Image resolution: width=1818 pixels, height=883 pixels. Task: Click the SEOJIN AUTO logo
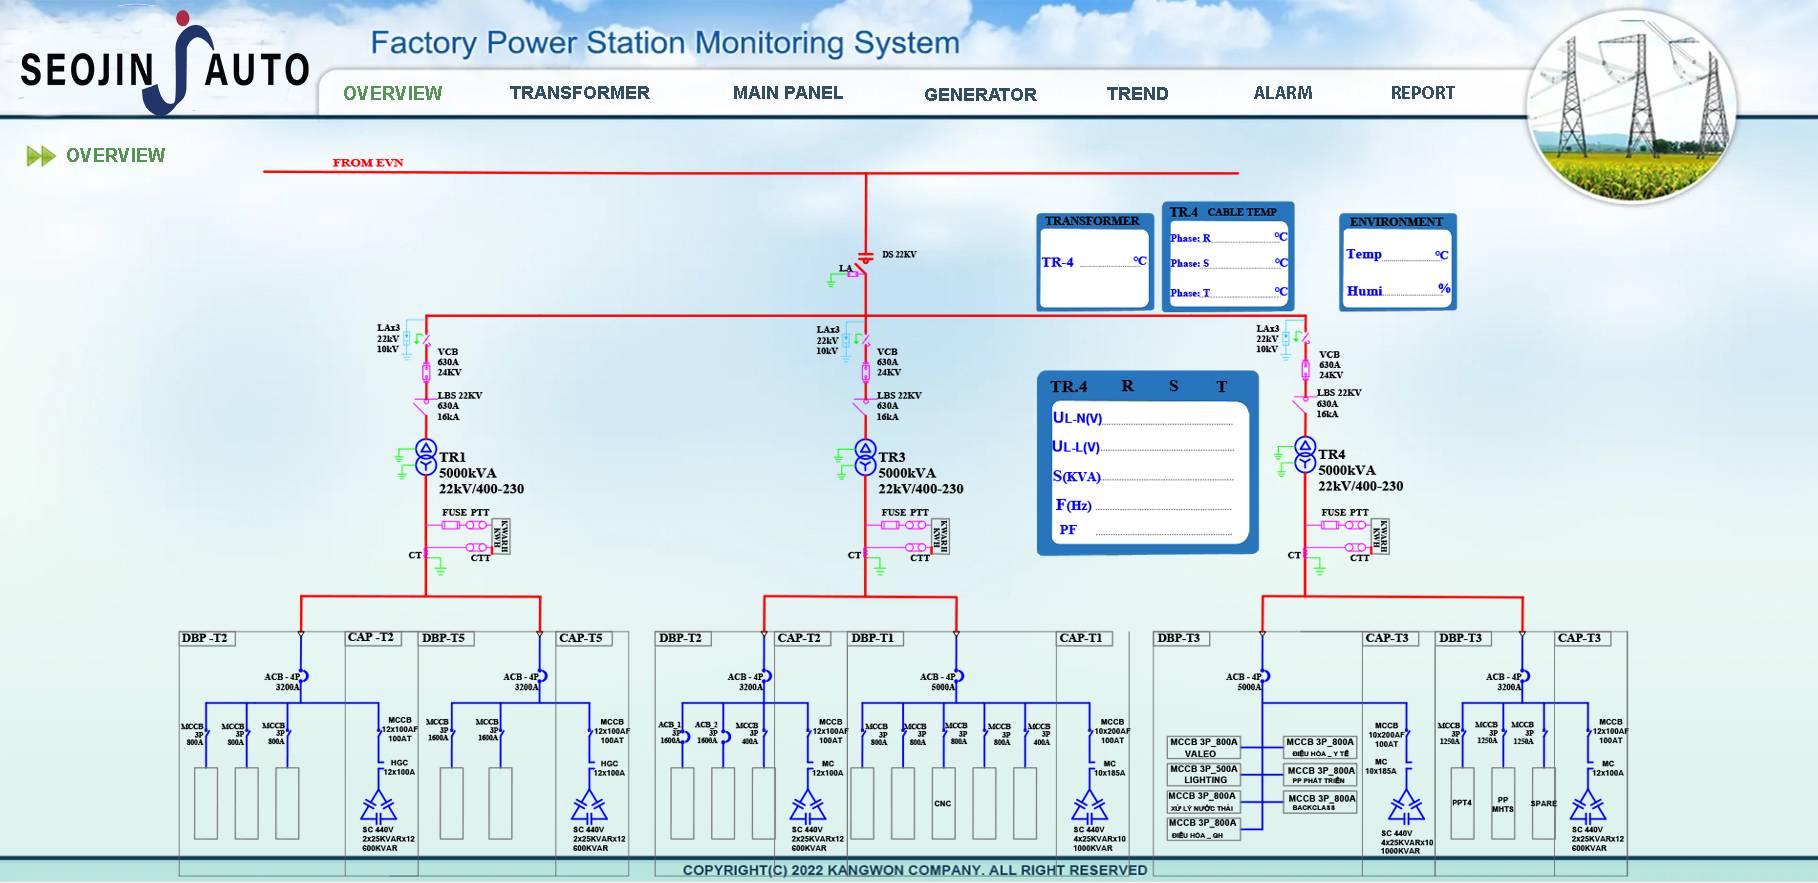[165, 65]
